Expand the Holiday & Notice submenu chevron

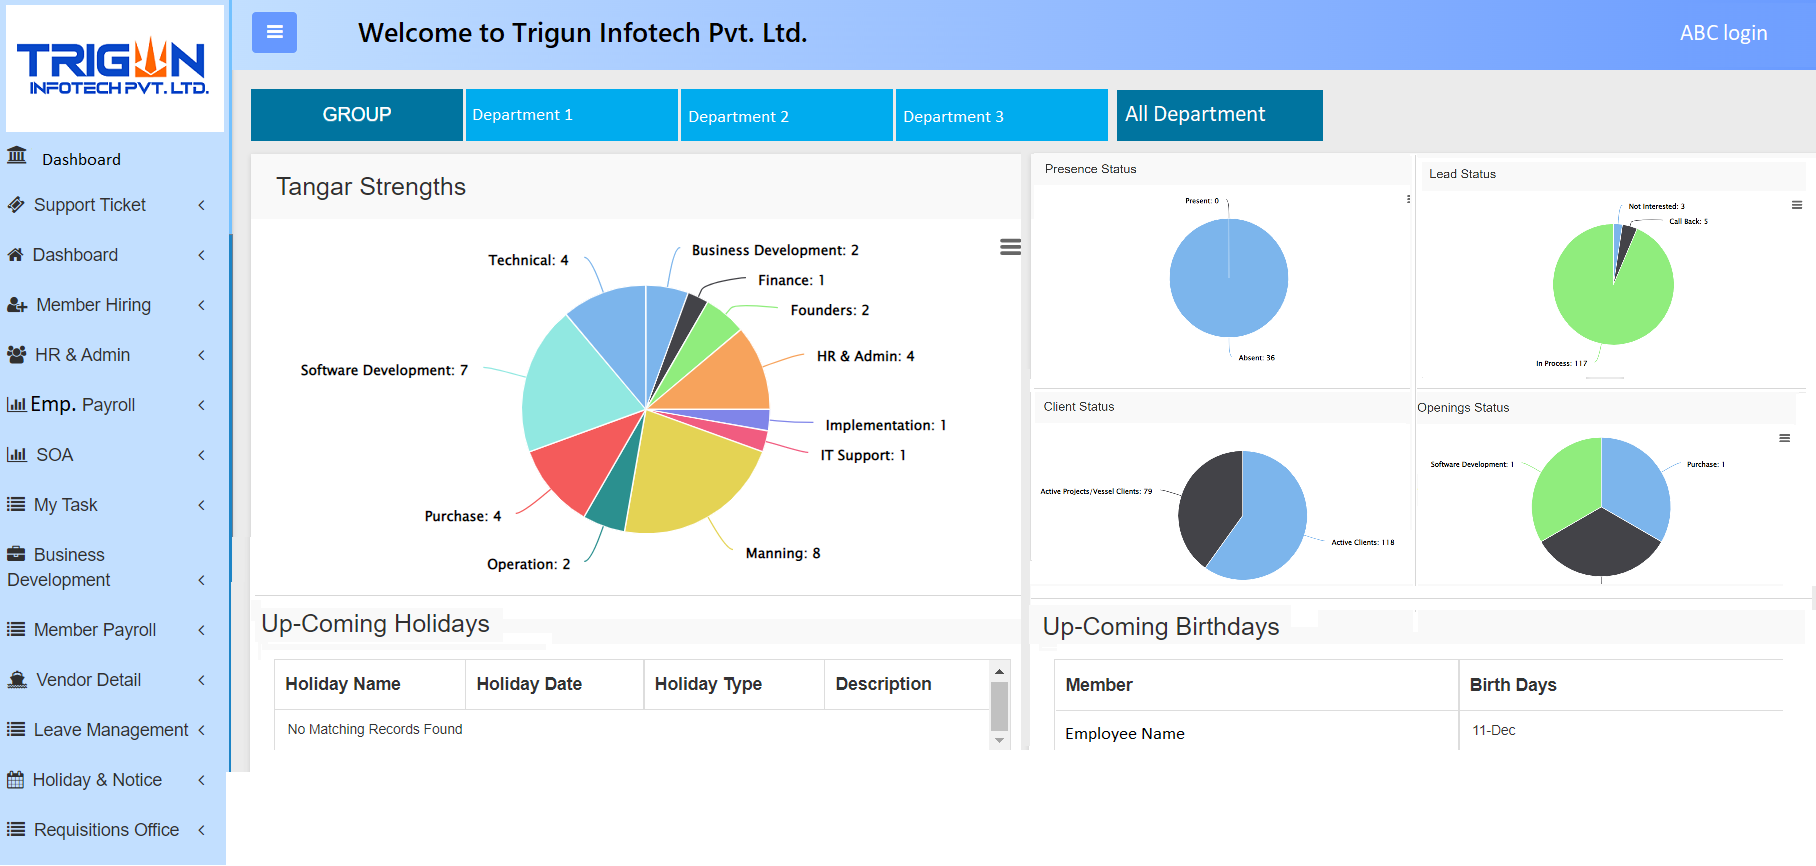(201, 780)
